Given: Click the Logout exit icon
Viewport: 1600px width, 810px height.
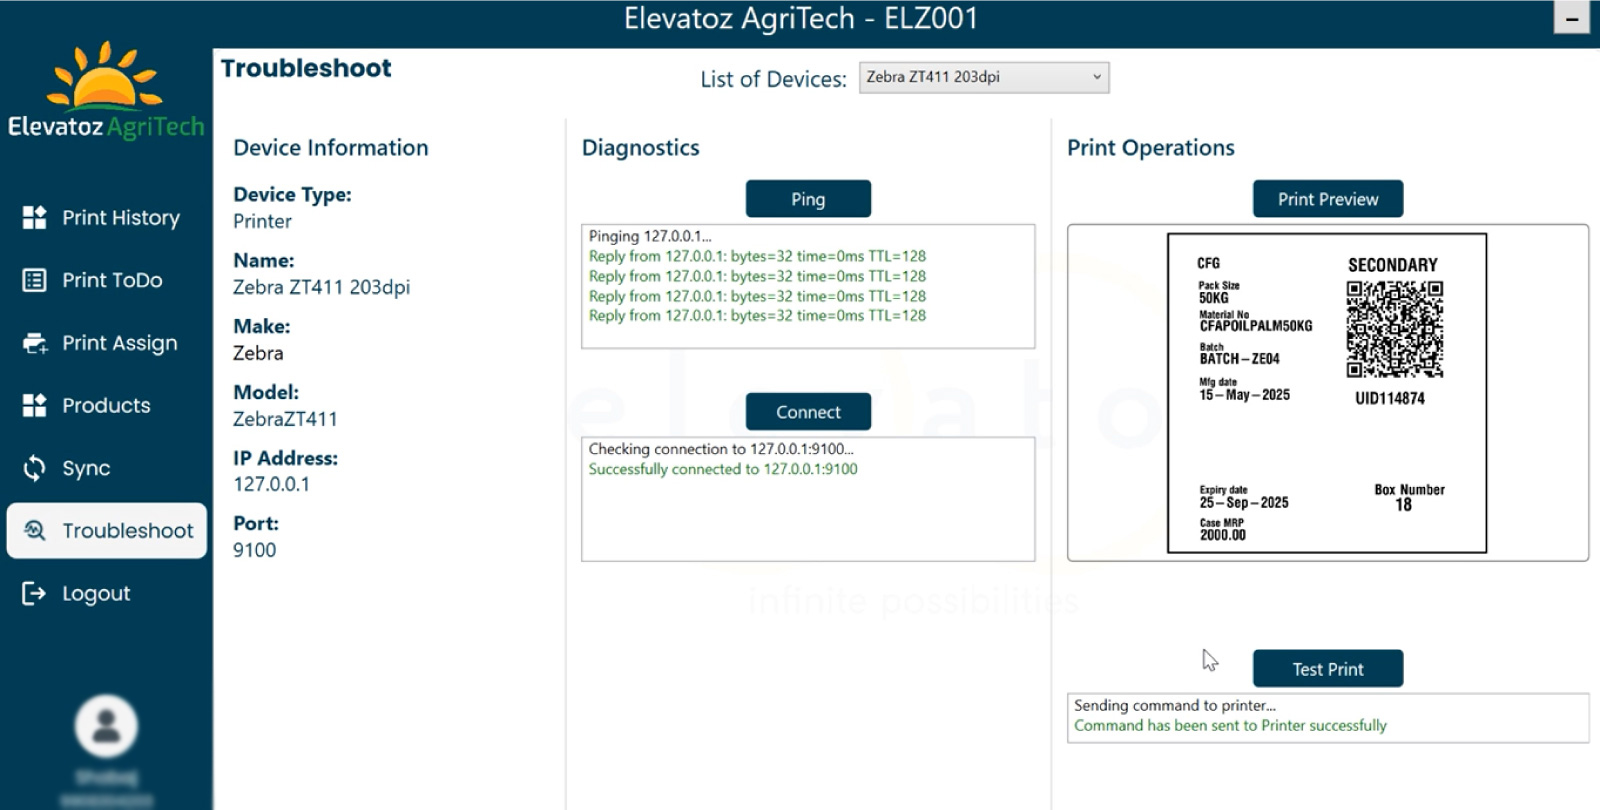Looking at the screenshot, I should [x=34, y=594].
